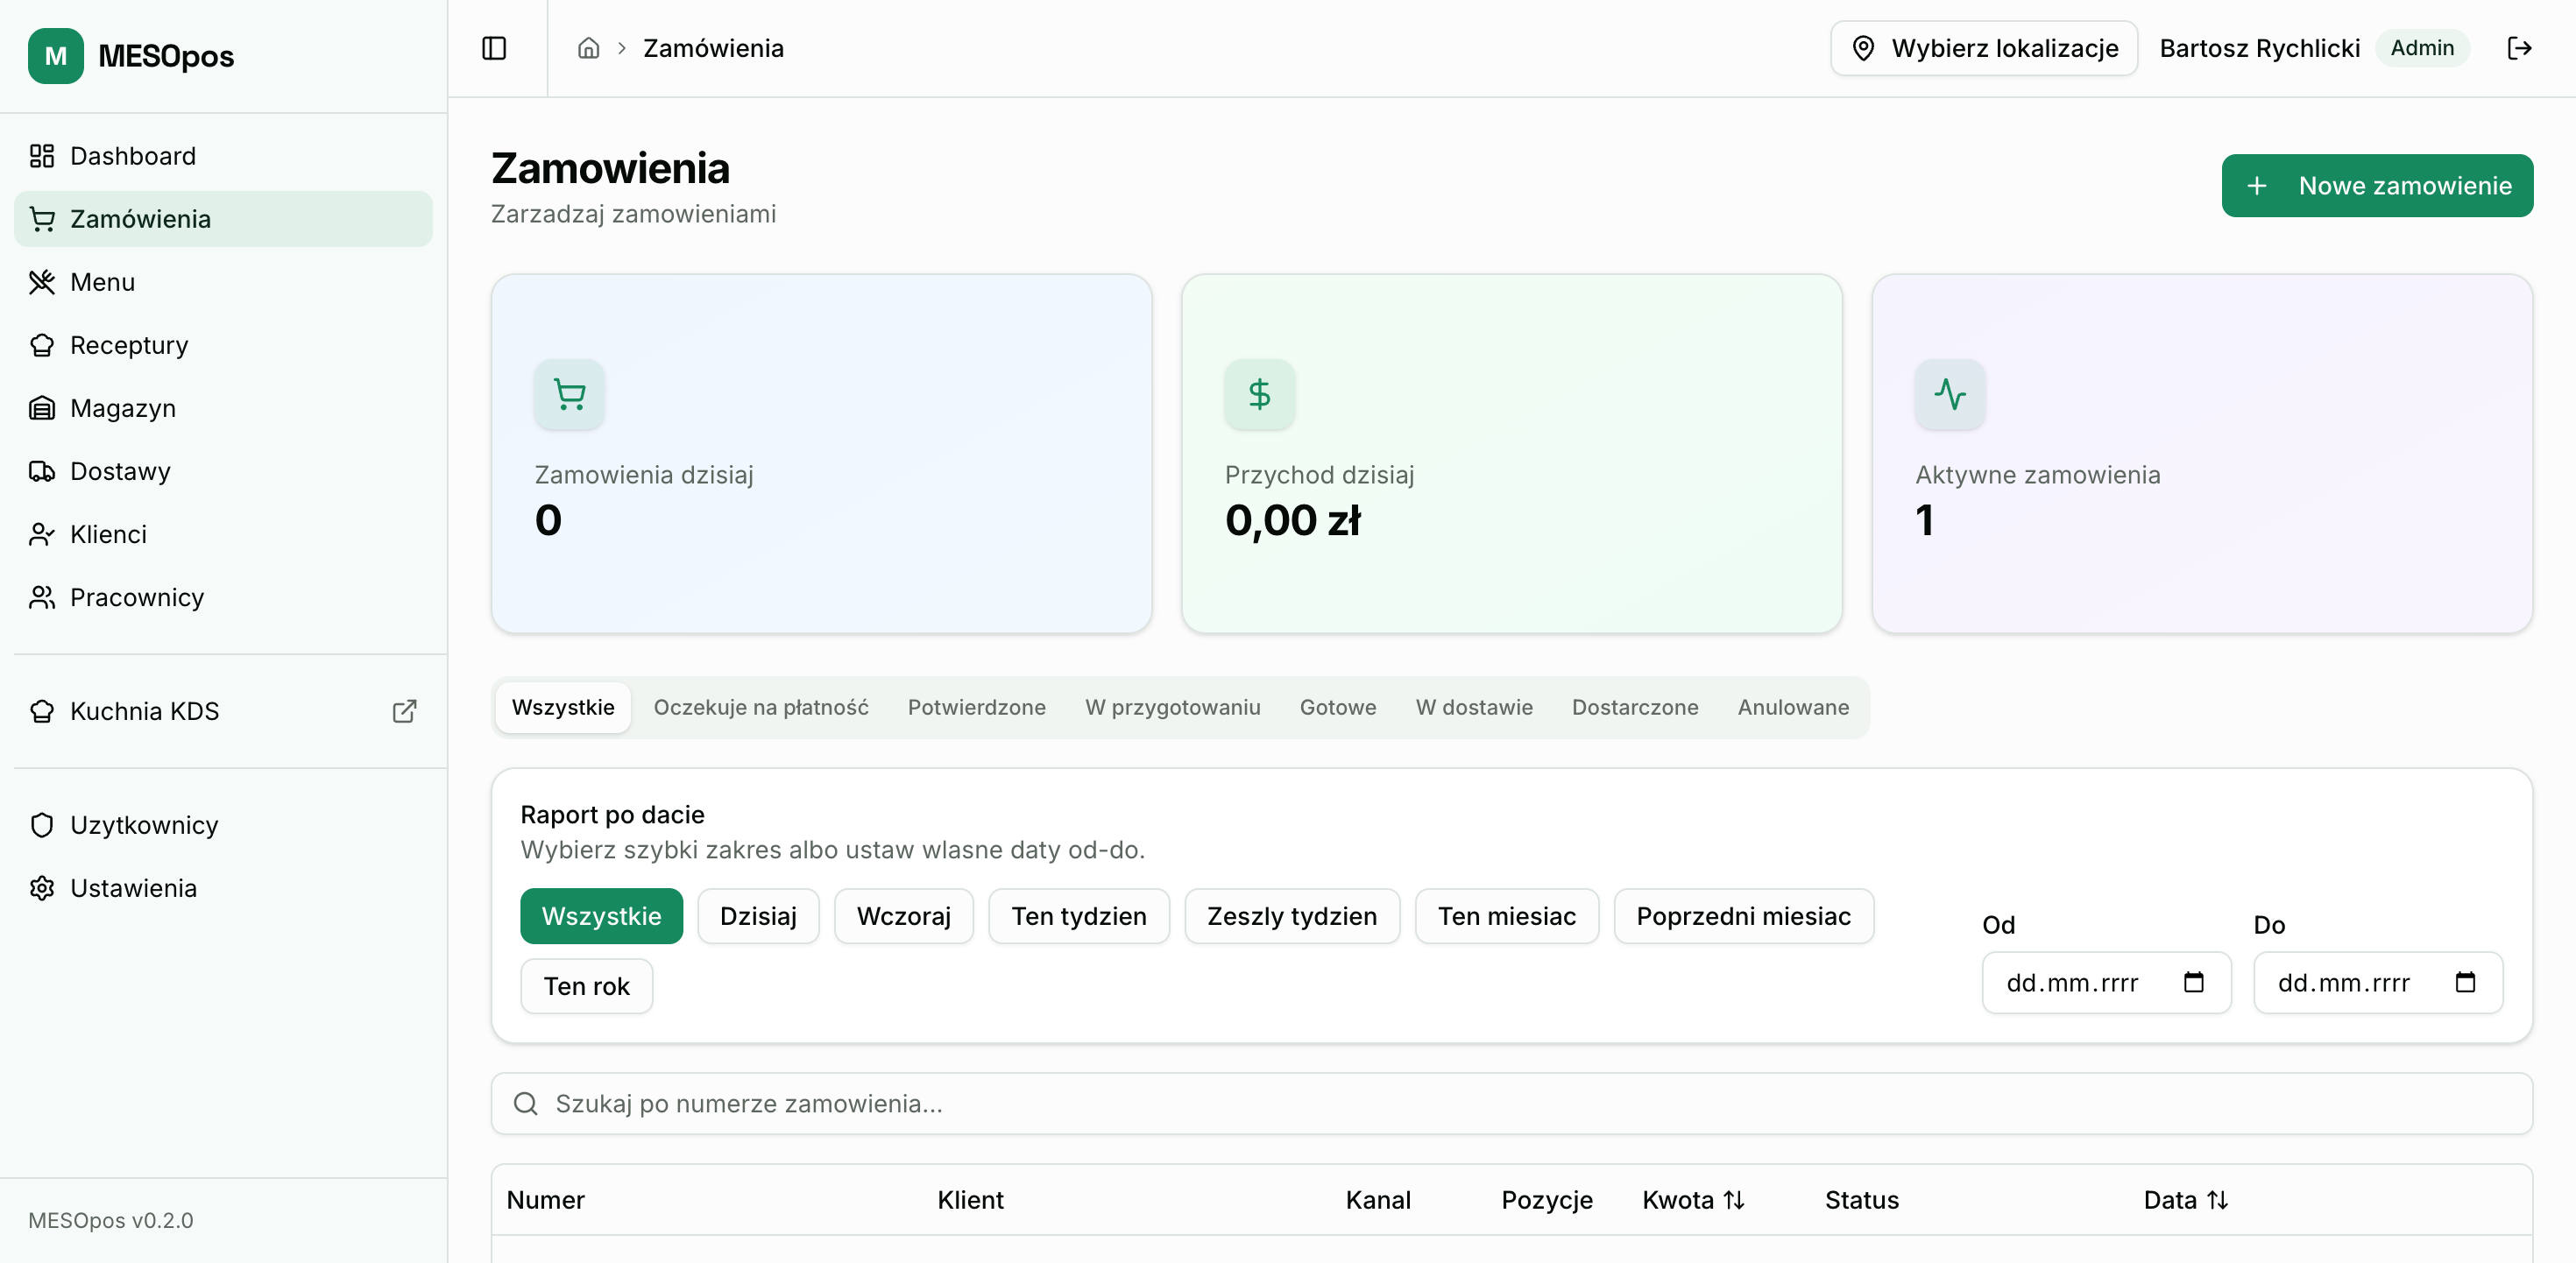Open Wybierz lokalizacje location selector

click(x=1983, y=48)
